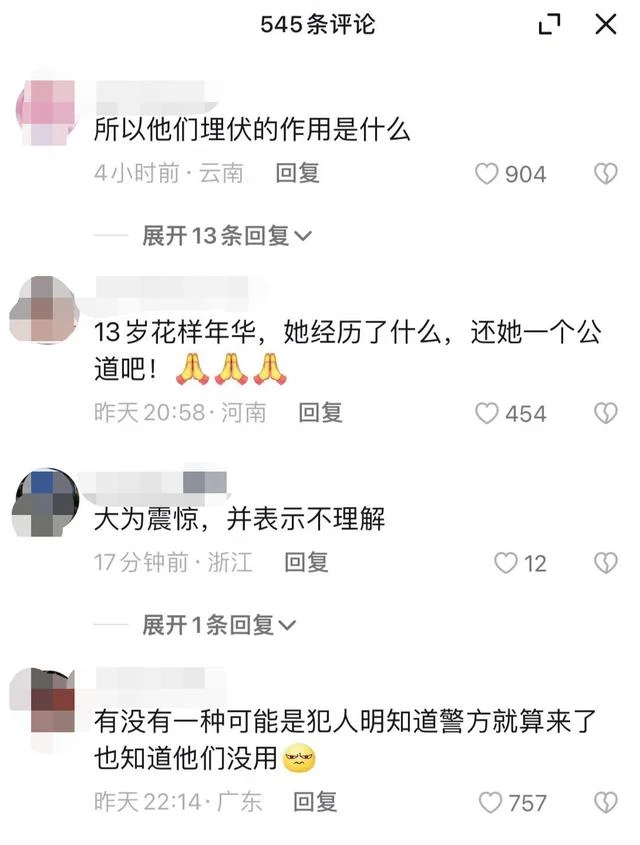This screenshot has width=640, height=845.
Task: Expand the 1 reply thread
Action: pyautogui.click(x=219, y=625)
